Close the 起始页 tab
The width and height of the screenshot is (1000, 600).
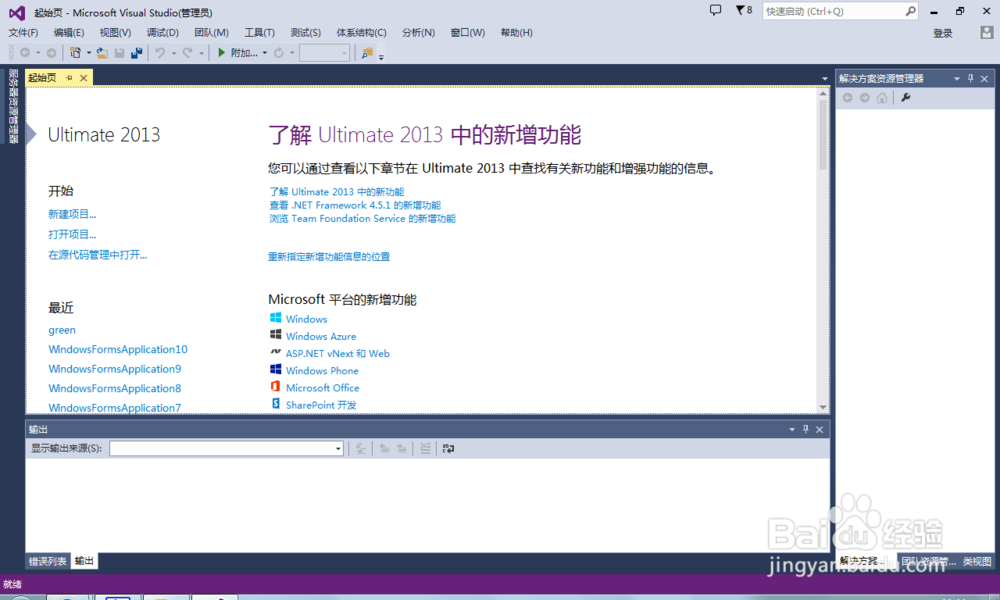tap(84, 78)
